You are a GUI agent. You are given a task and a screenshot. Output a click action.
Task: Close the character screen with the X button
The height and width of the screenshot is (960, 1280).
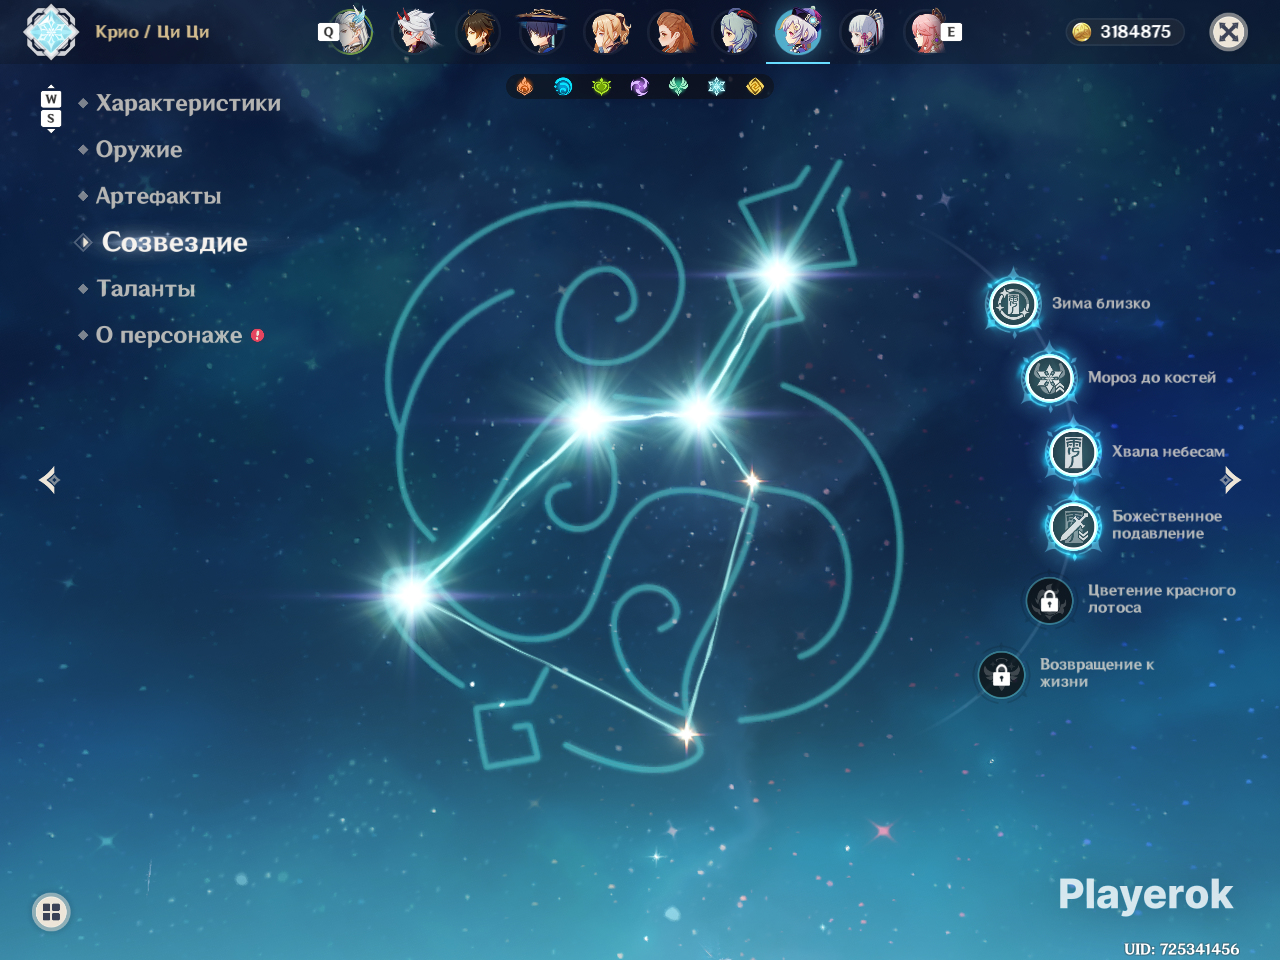click(1228, 32)
